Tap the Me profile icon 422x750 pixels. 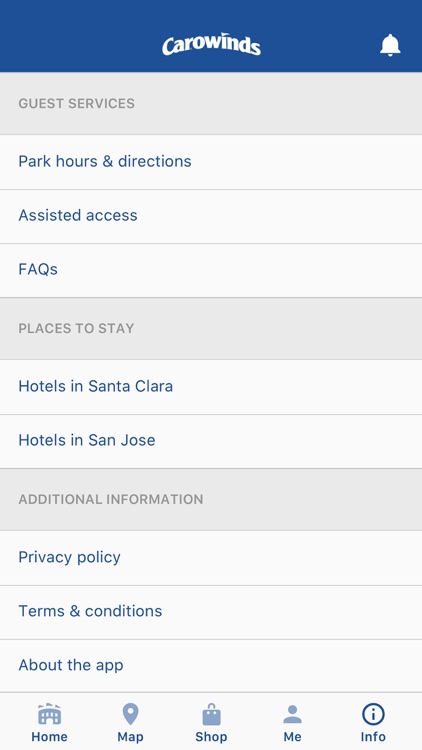coord(292,714)
